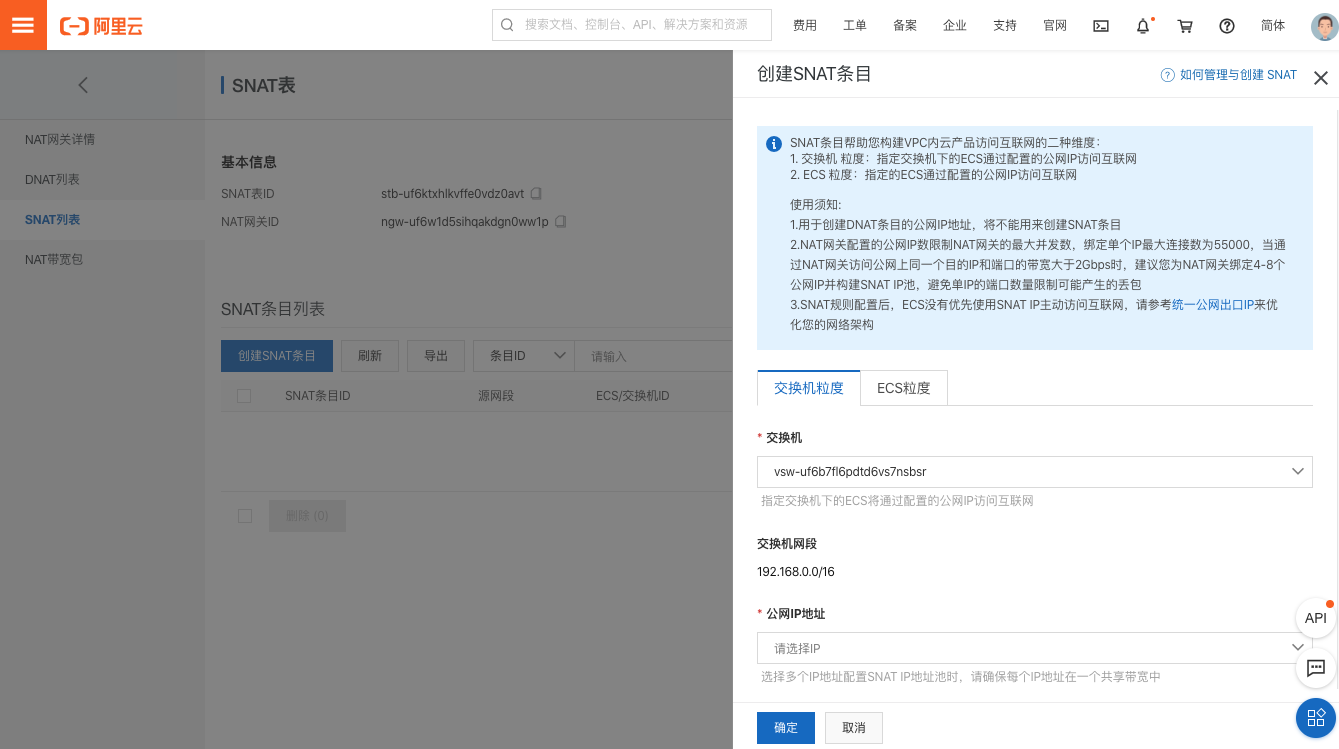Click the floating API button
This screenshot has height=749, width=1339.
coord(1316,618)
